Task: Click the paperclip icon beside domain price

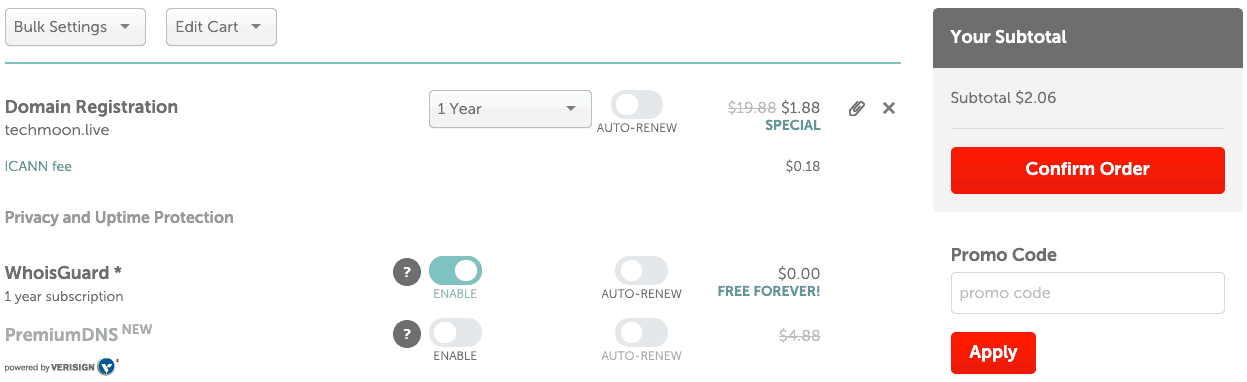Action: tap(856, 108)
